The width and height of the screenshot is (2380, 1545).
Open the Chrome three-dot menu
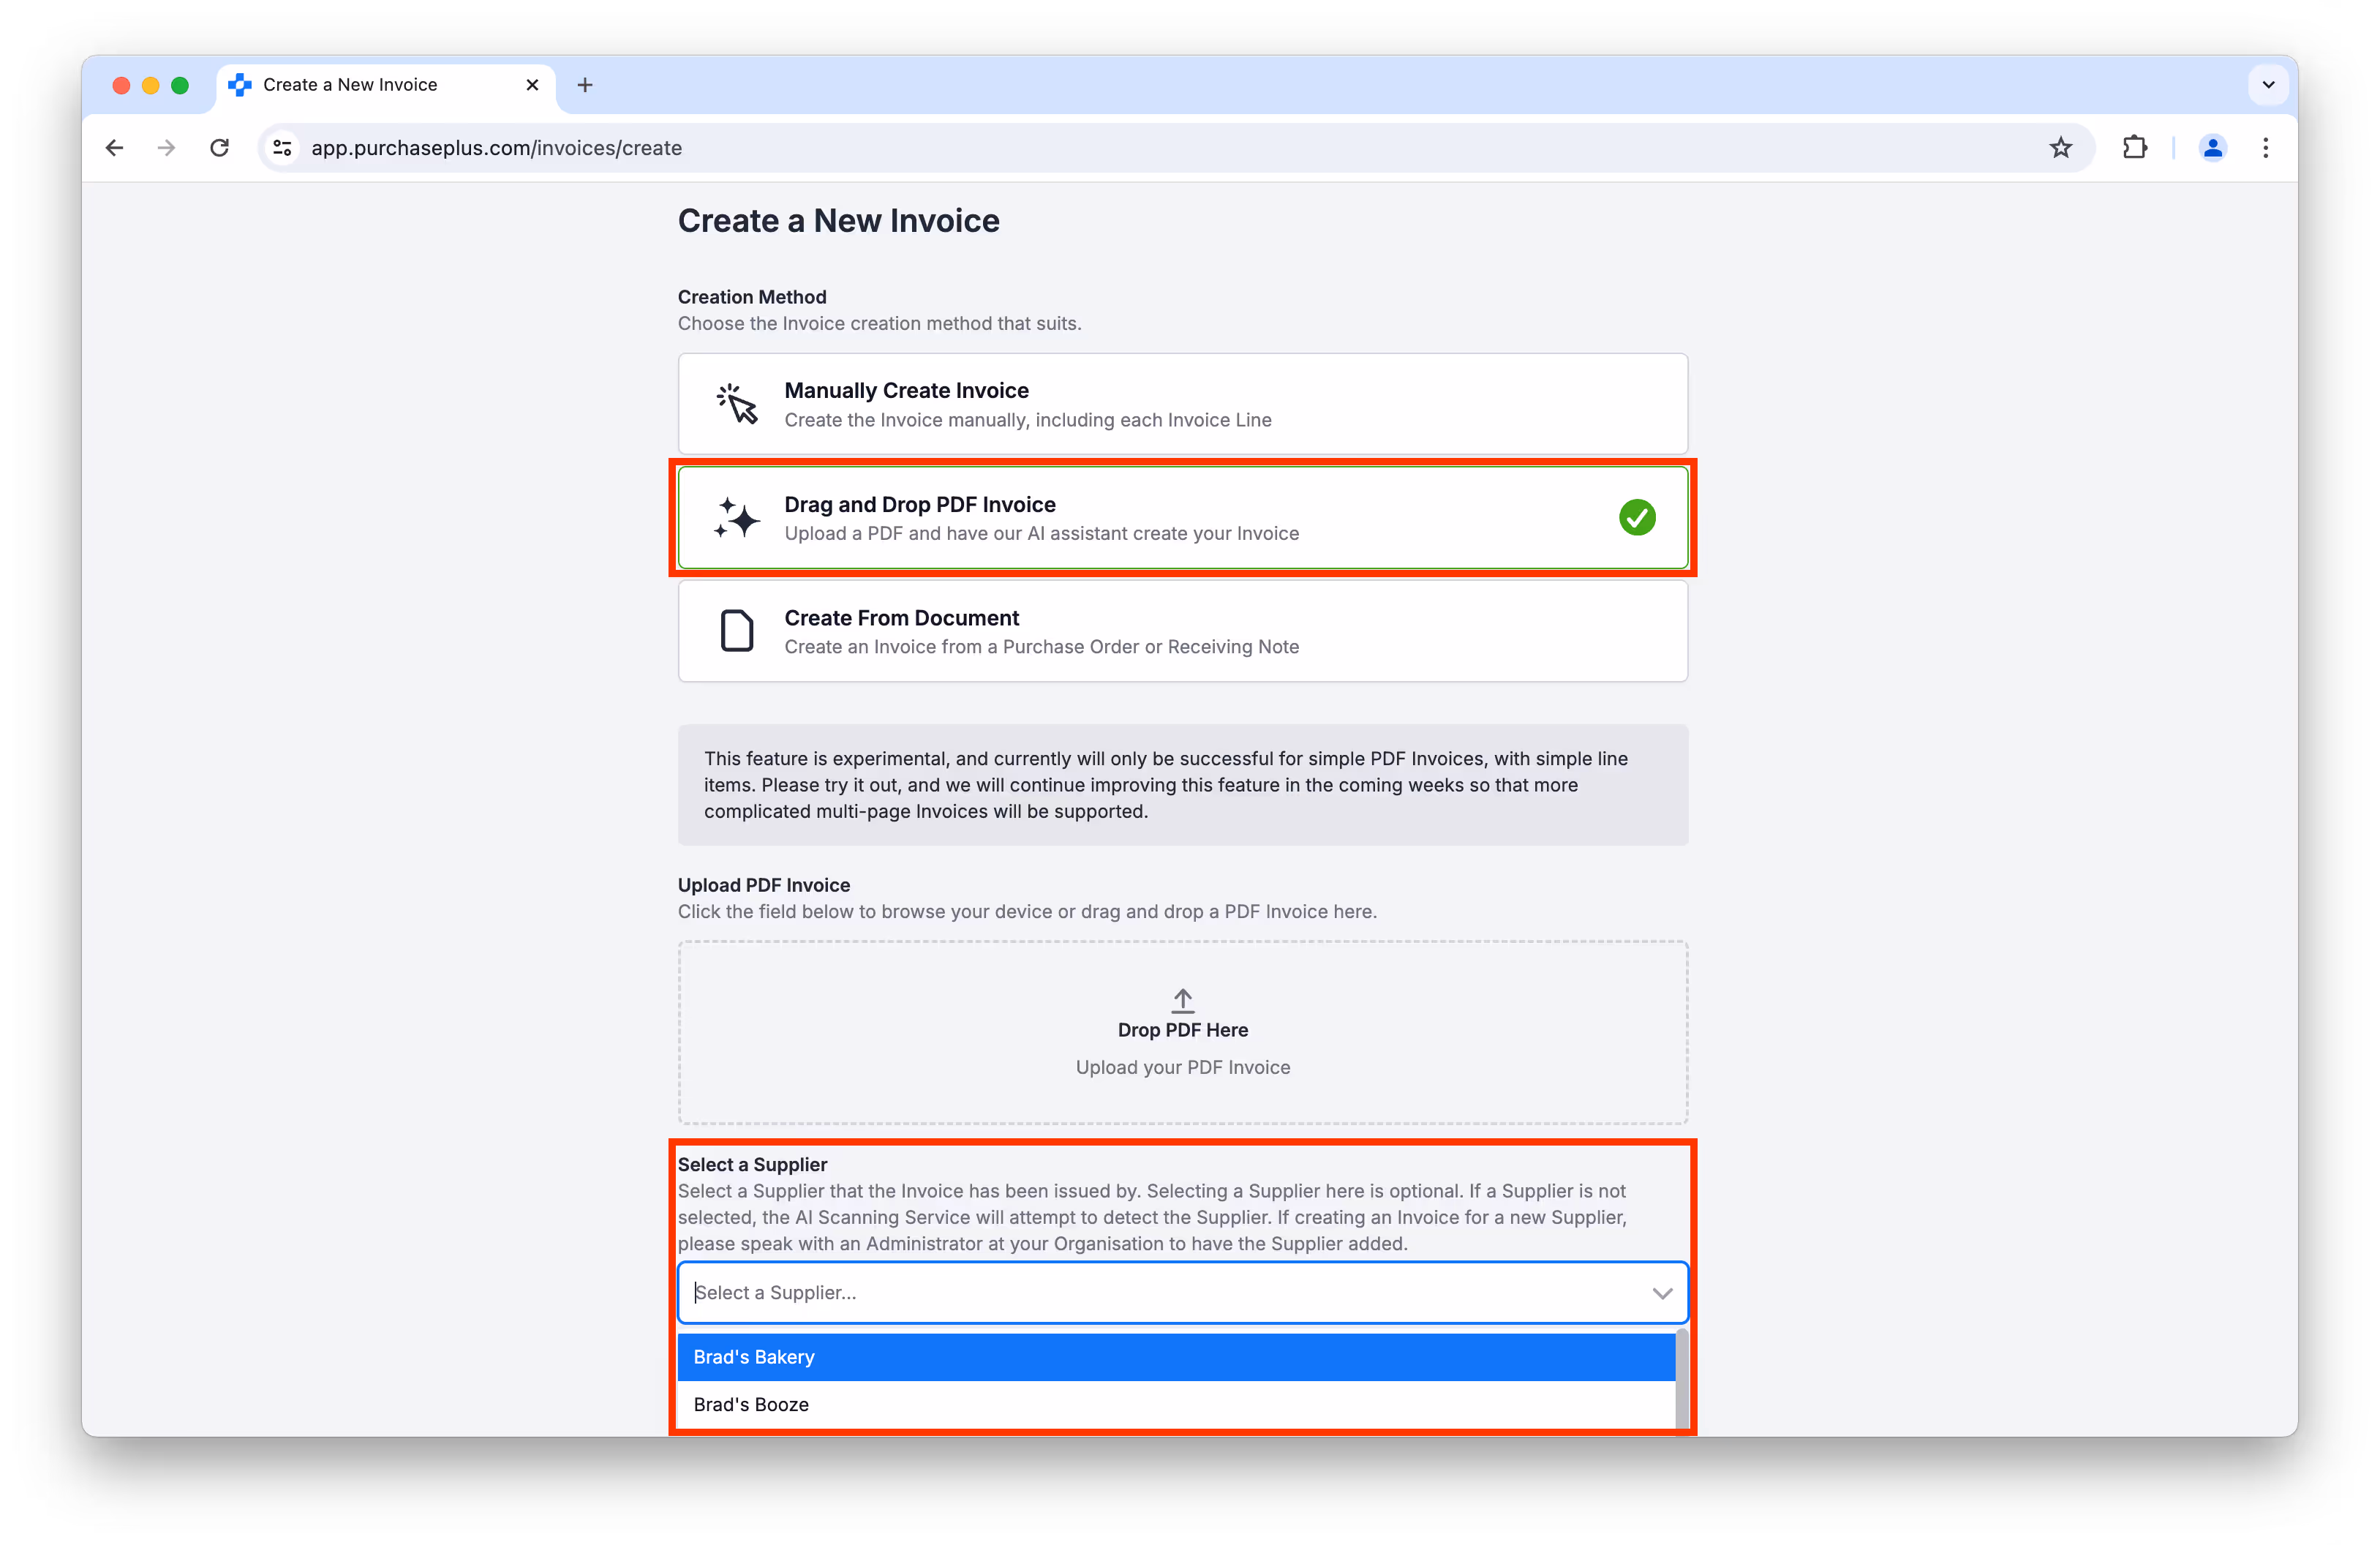(x=2265, y=148)
